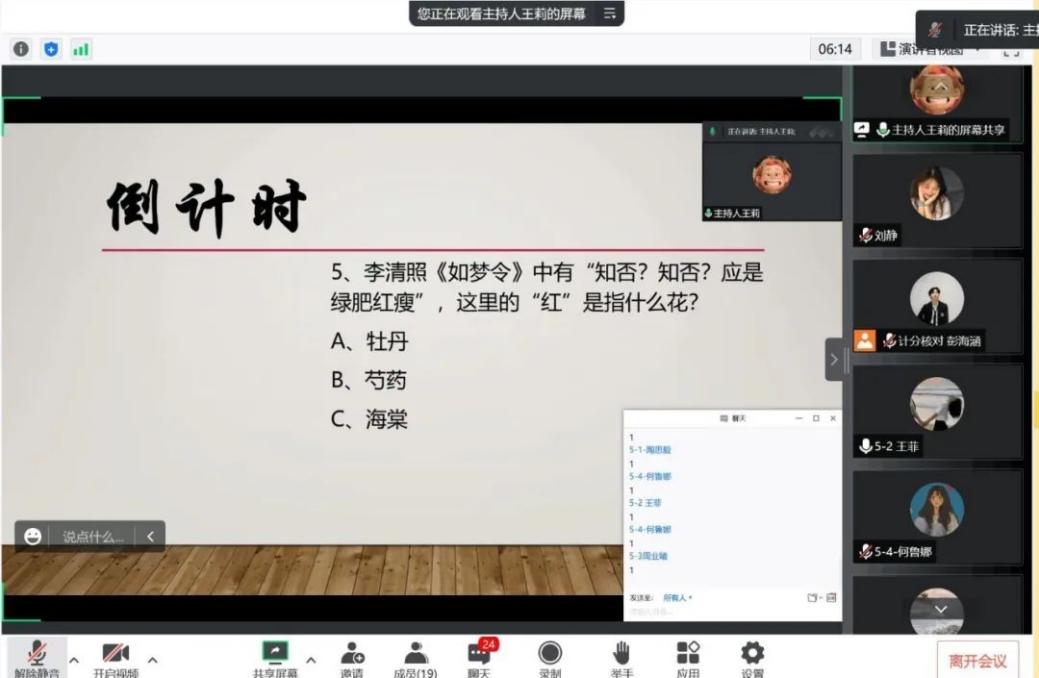Expand audio options arrow beside 解除静音
Image resolution: width=1039 pixels, height=678 pixels.
click(73, 660)
